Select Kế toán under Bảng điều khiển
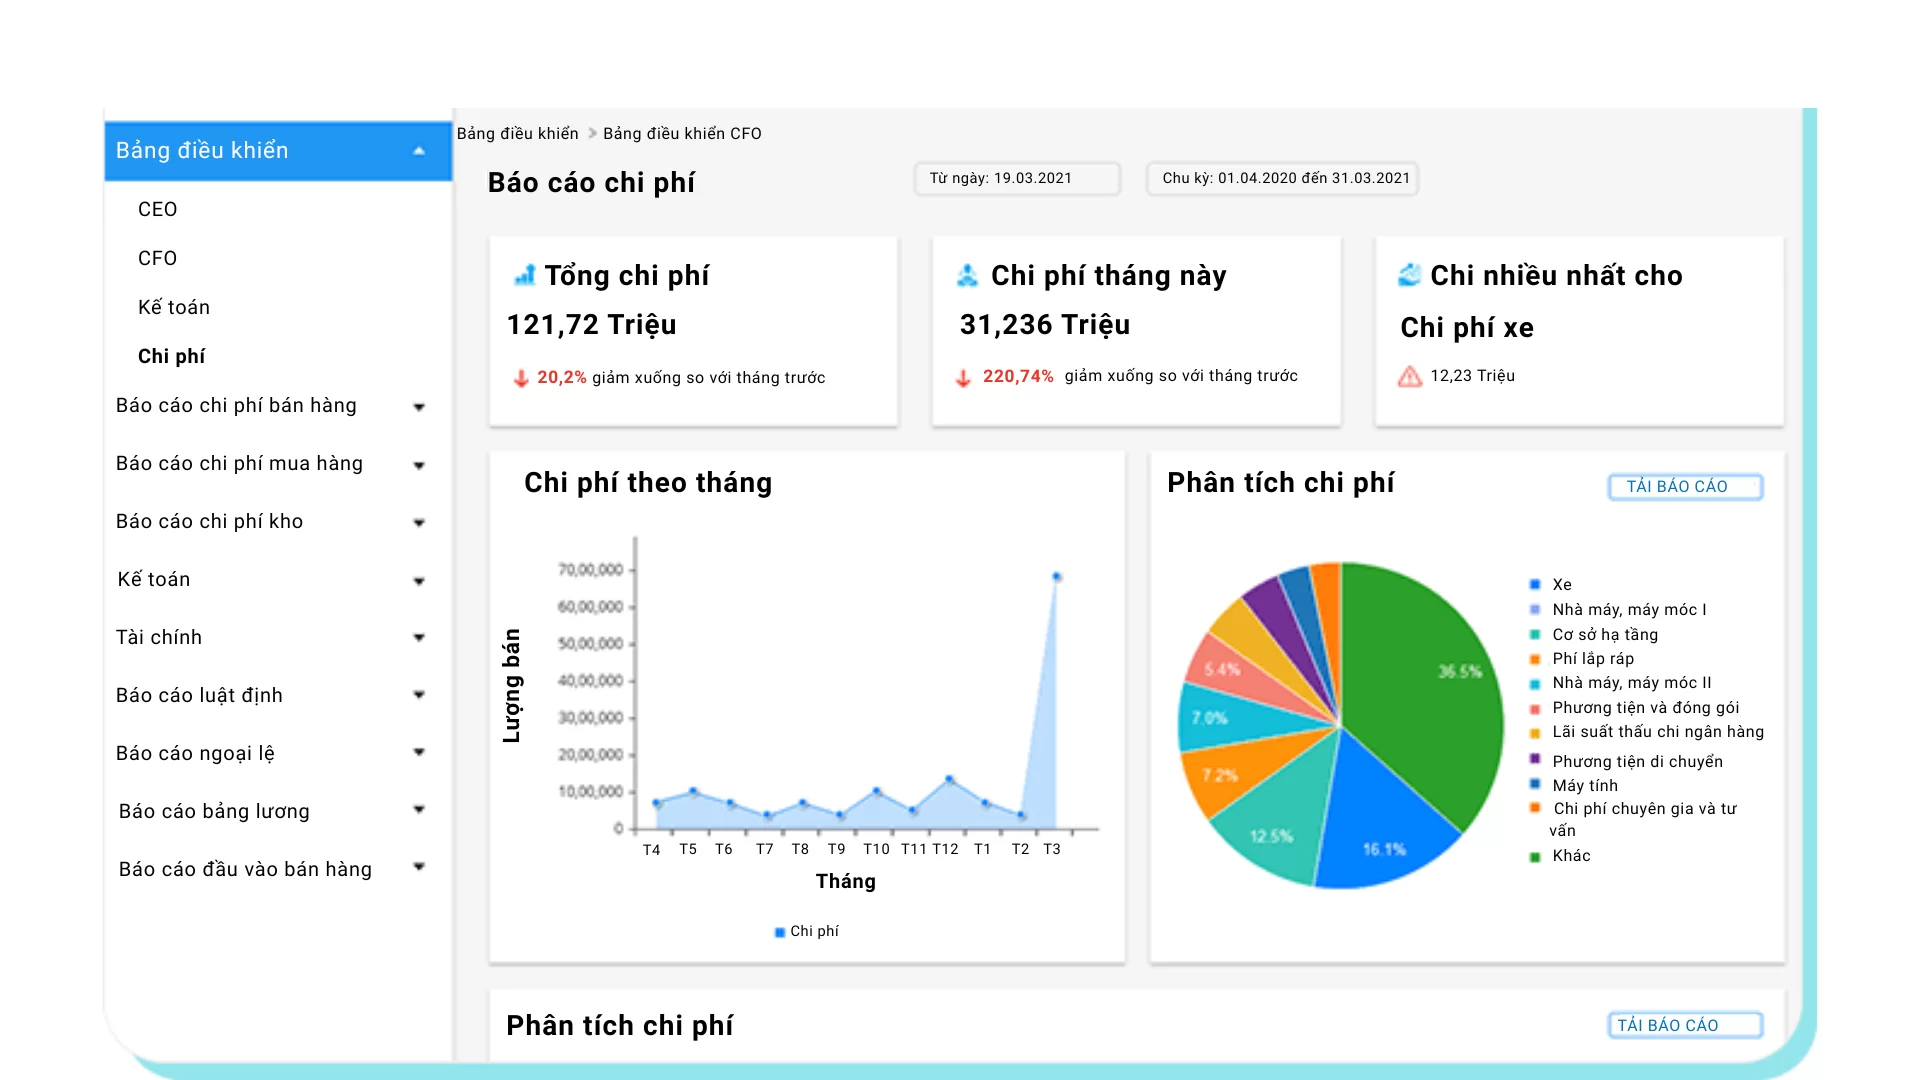 174,307
